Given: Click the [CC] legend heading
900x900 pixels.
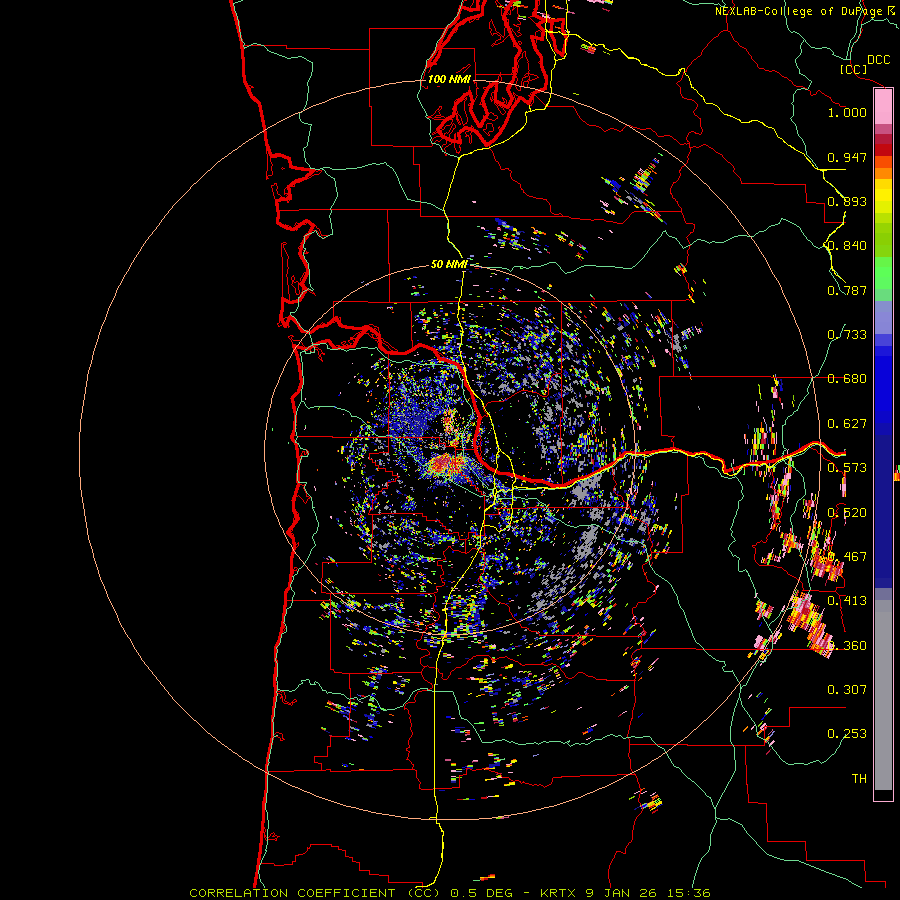Looking at the screenshot, I should point(853,69).
